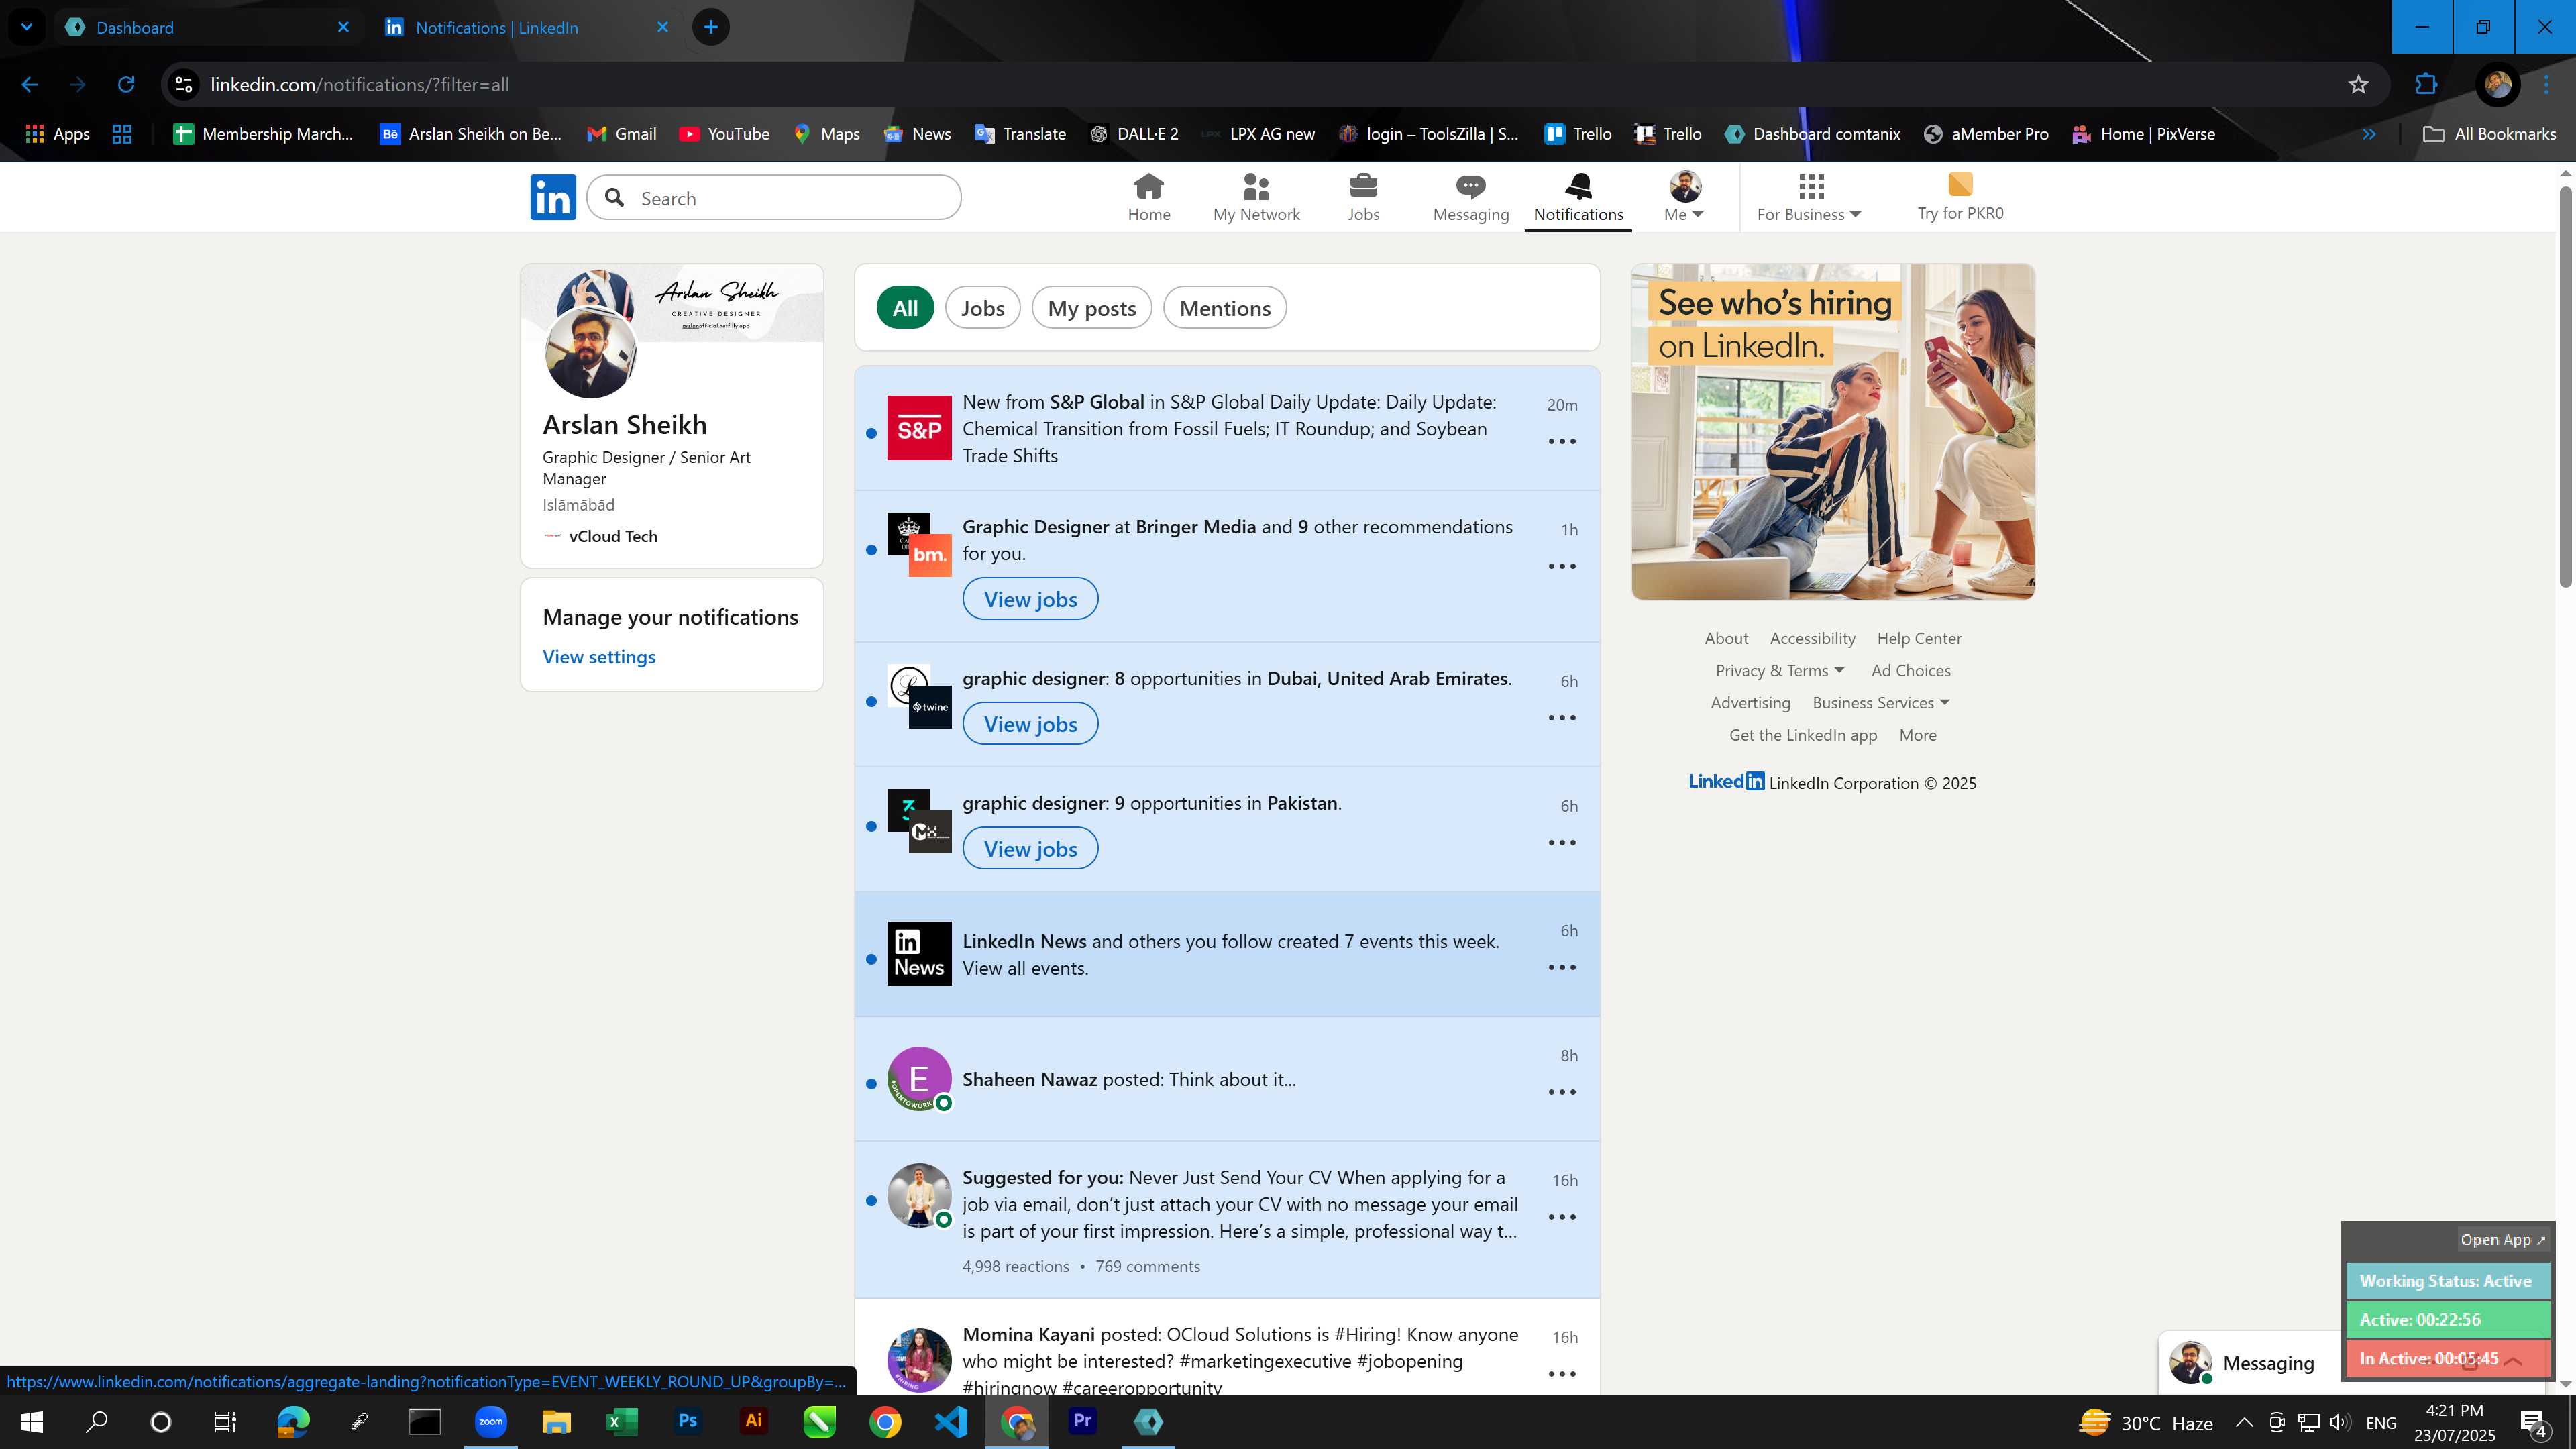
Task: Click the LinkedIn search field
Action: (774, 198)
